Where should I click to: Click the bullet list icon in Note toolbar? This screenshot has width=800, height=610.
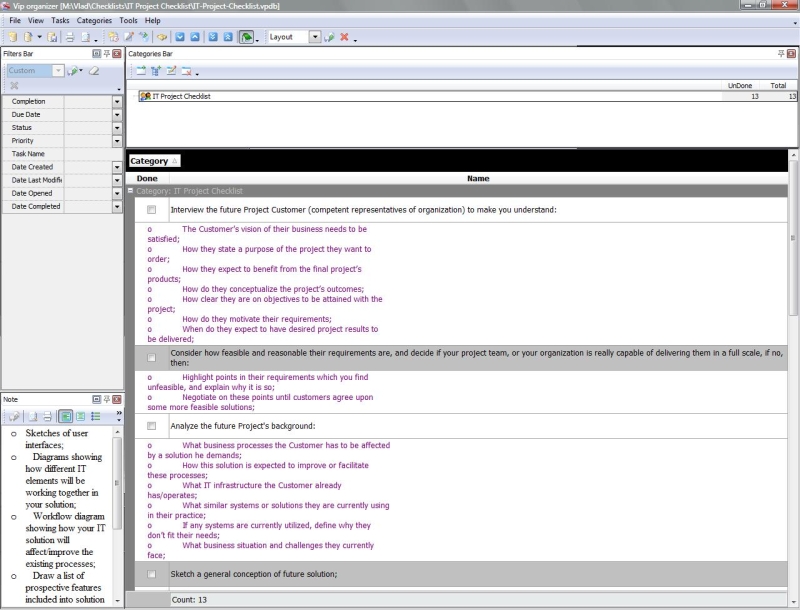(96, 415)
